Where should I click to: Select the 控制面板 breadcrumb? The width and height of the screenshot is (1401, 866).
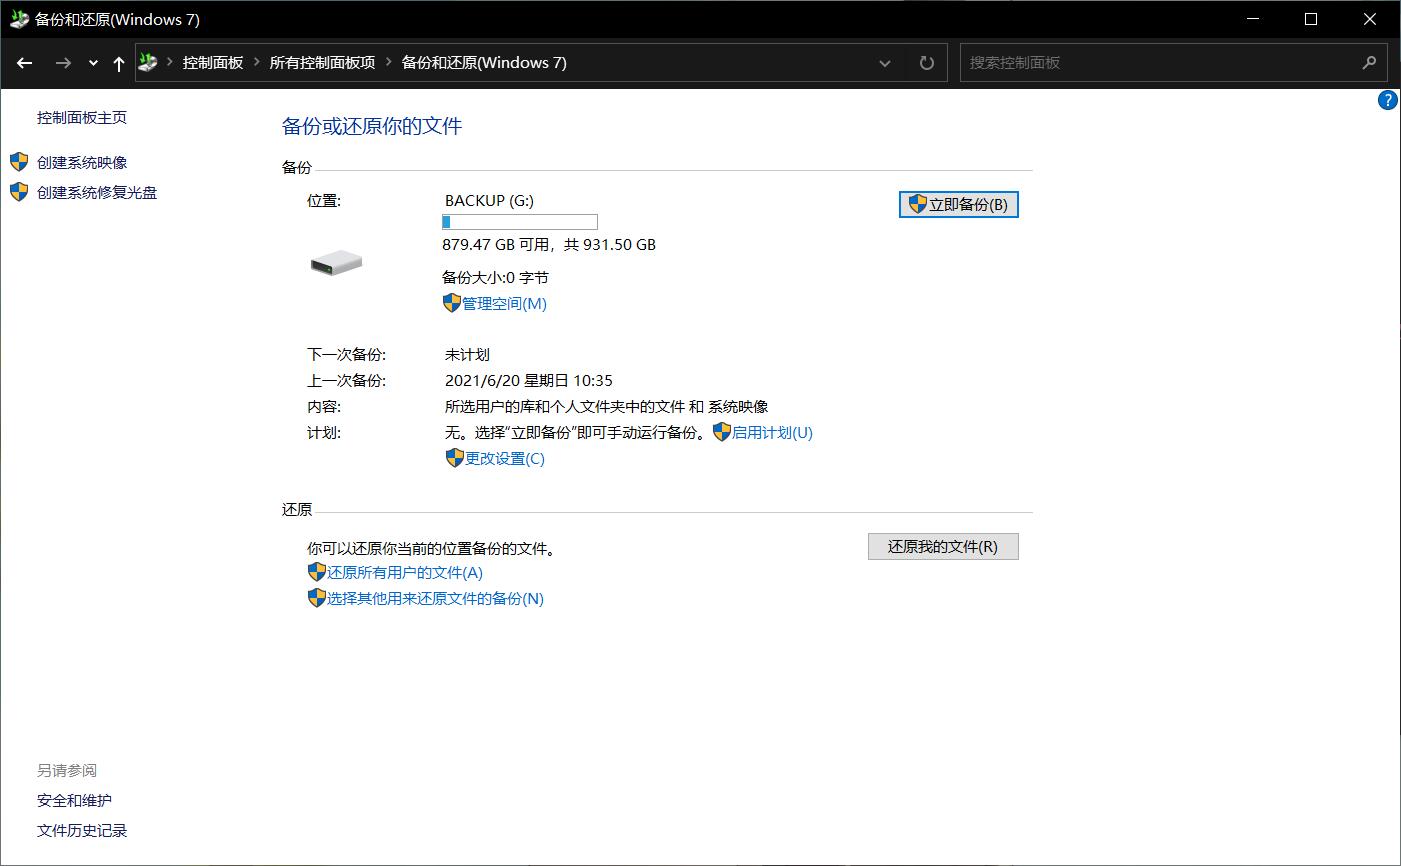213,62
